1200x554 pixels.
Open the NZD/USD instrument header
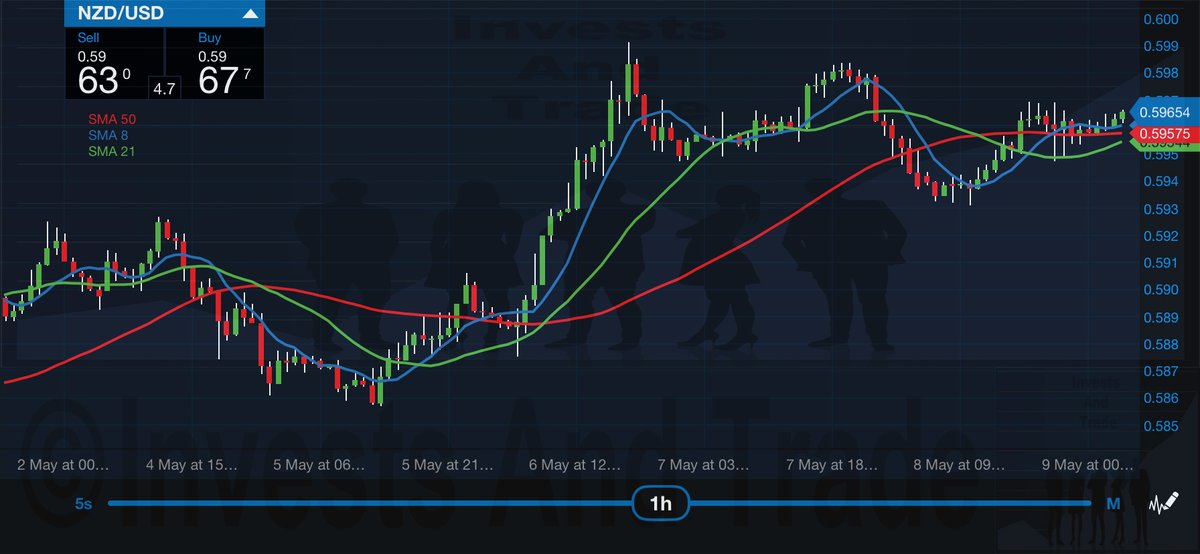pyautogui.click(x=166, y=14)
